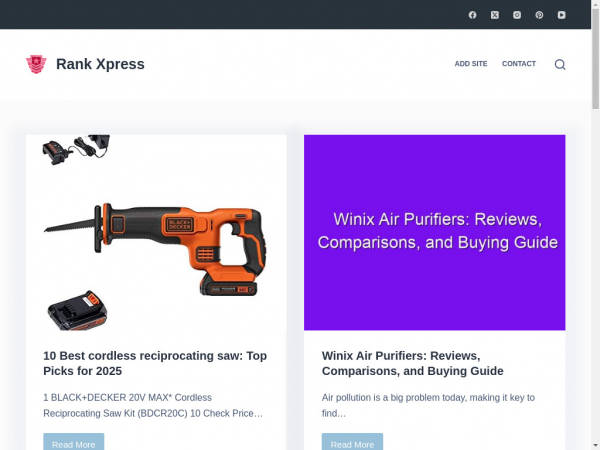The image size is (600, 450).
Task: Open the ADD SITE menu item
Action: coord(471,64)
